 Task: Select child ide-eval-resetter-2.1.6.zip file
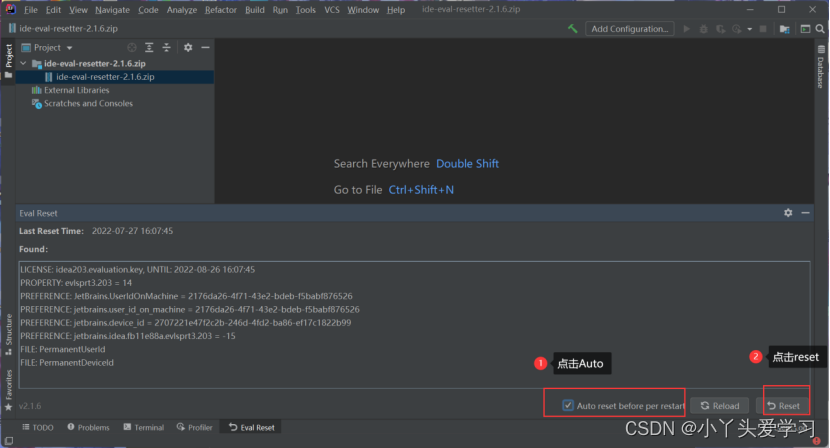[x=105, y=77]
